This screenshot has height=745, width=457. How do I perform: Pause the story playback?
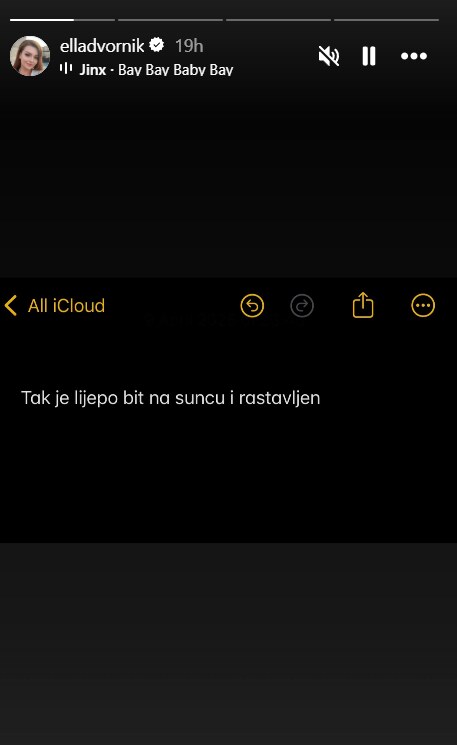[x=369, y=56]
